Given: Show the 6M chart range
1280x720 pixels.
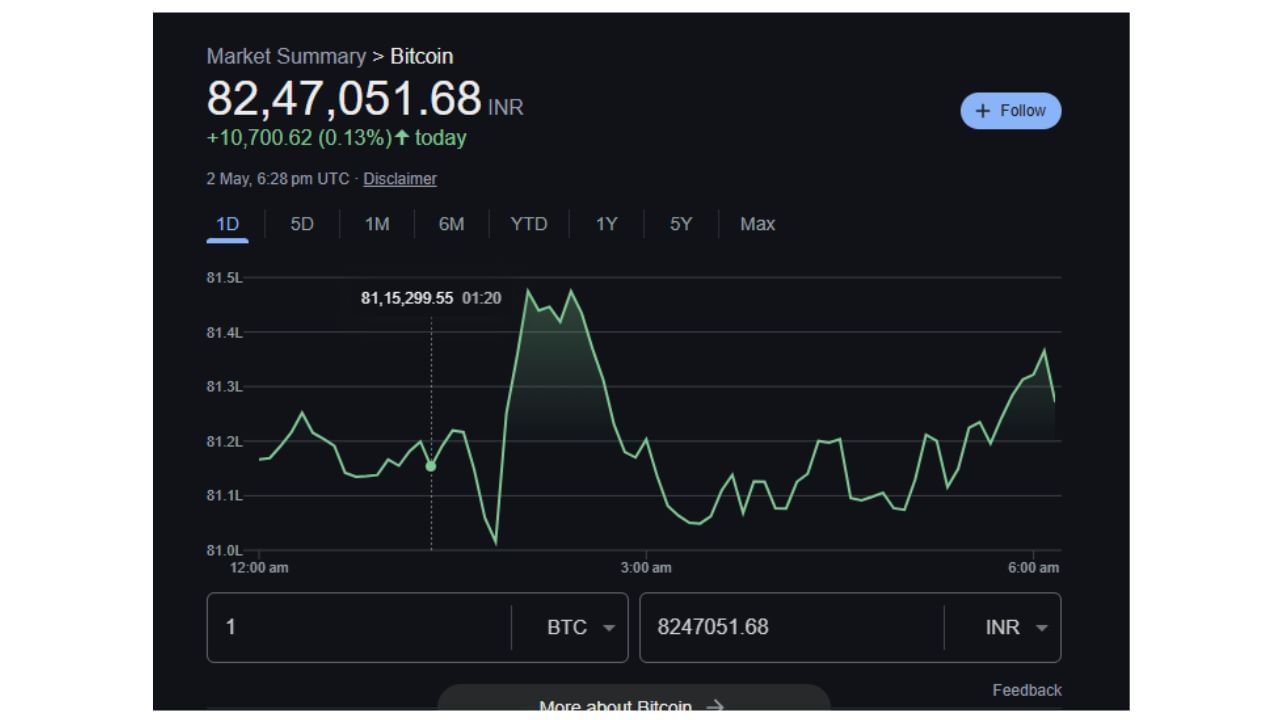Looking at the screenshot, I should click(451, 224).
